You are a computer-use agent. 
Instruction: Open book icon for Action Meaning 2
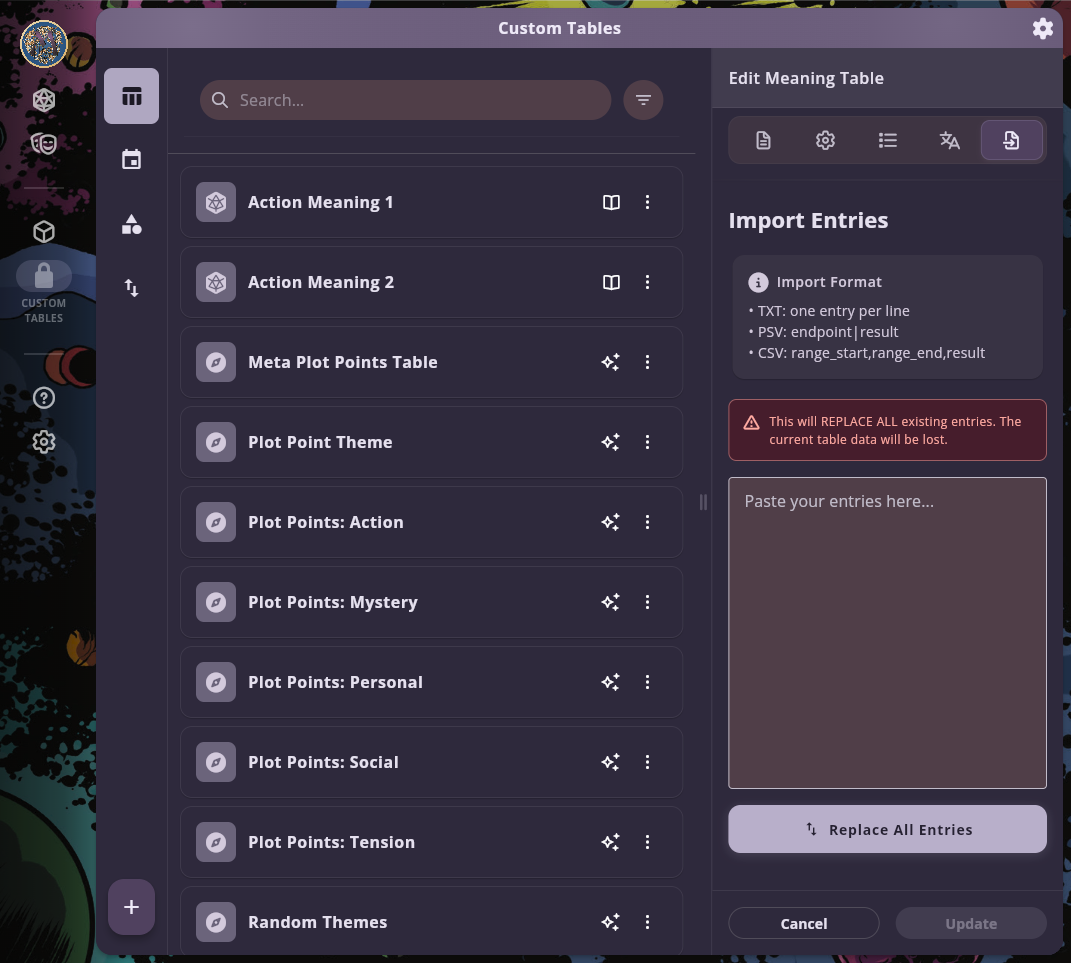[x=611, y=282]
